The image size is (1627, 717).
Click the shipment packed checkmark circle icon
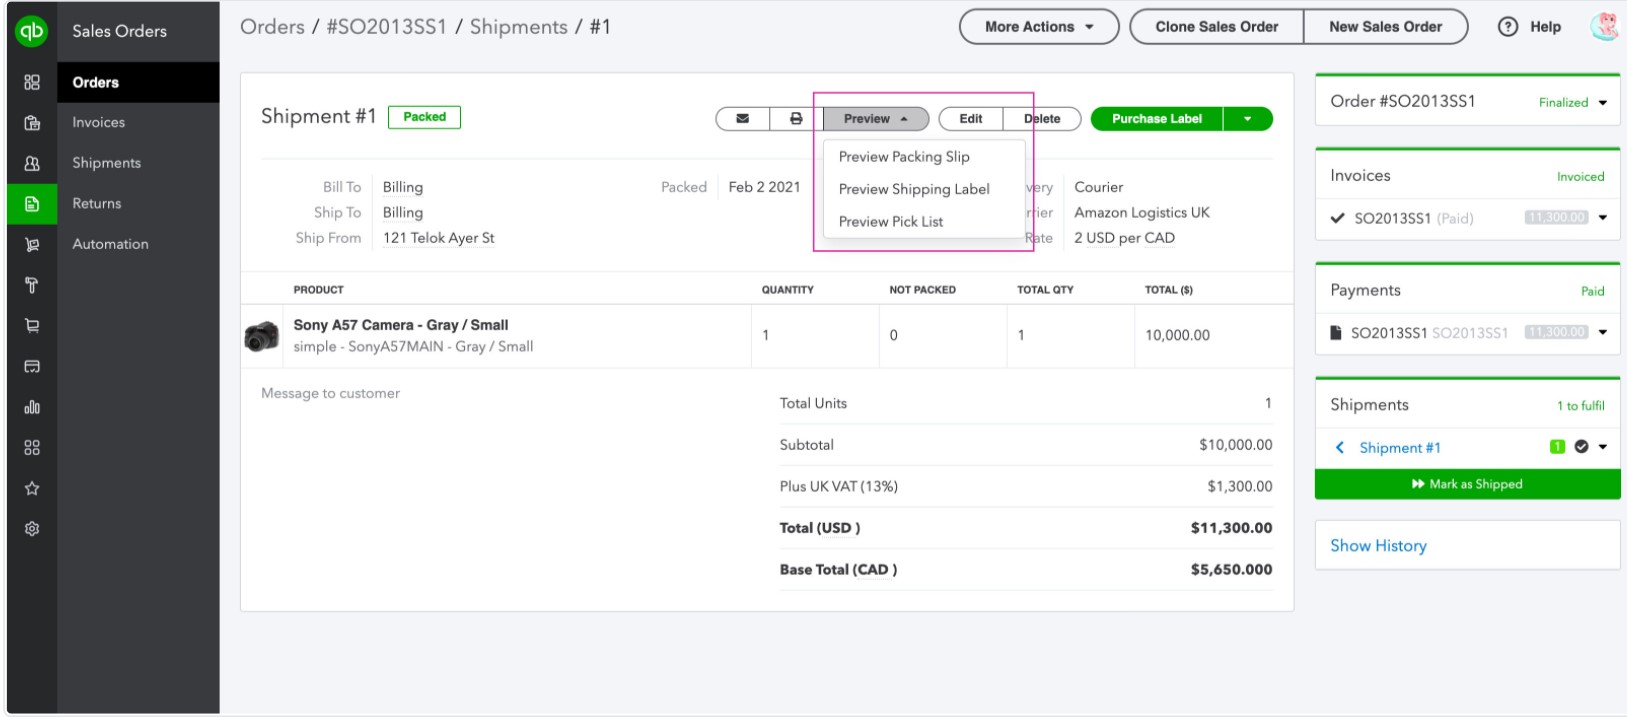tap(1581, 447)
